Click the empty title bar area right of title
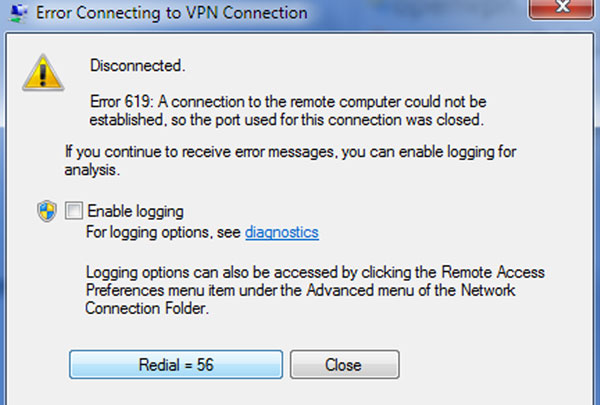Screen dimensions: 600x405 point(417,13)
